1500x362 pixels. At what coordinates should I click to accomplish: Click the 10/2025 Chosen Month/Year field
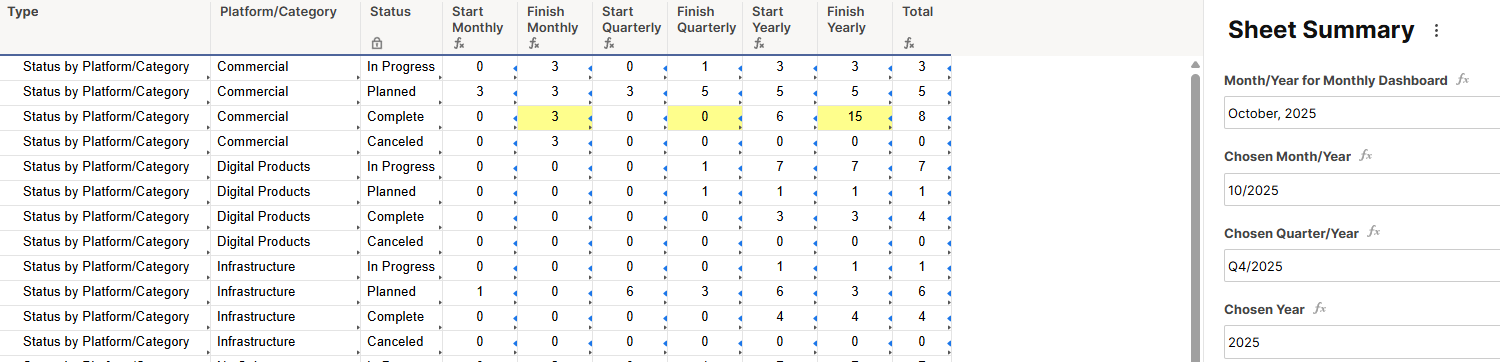pos(1362,190)
